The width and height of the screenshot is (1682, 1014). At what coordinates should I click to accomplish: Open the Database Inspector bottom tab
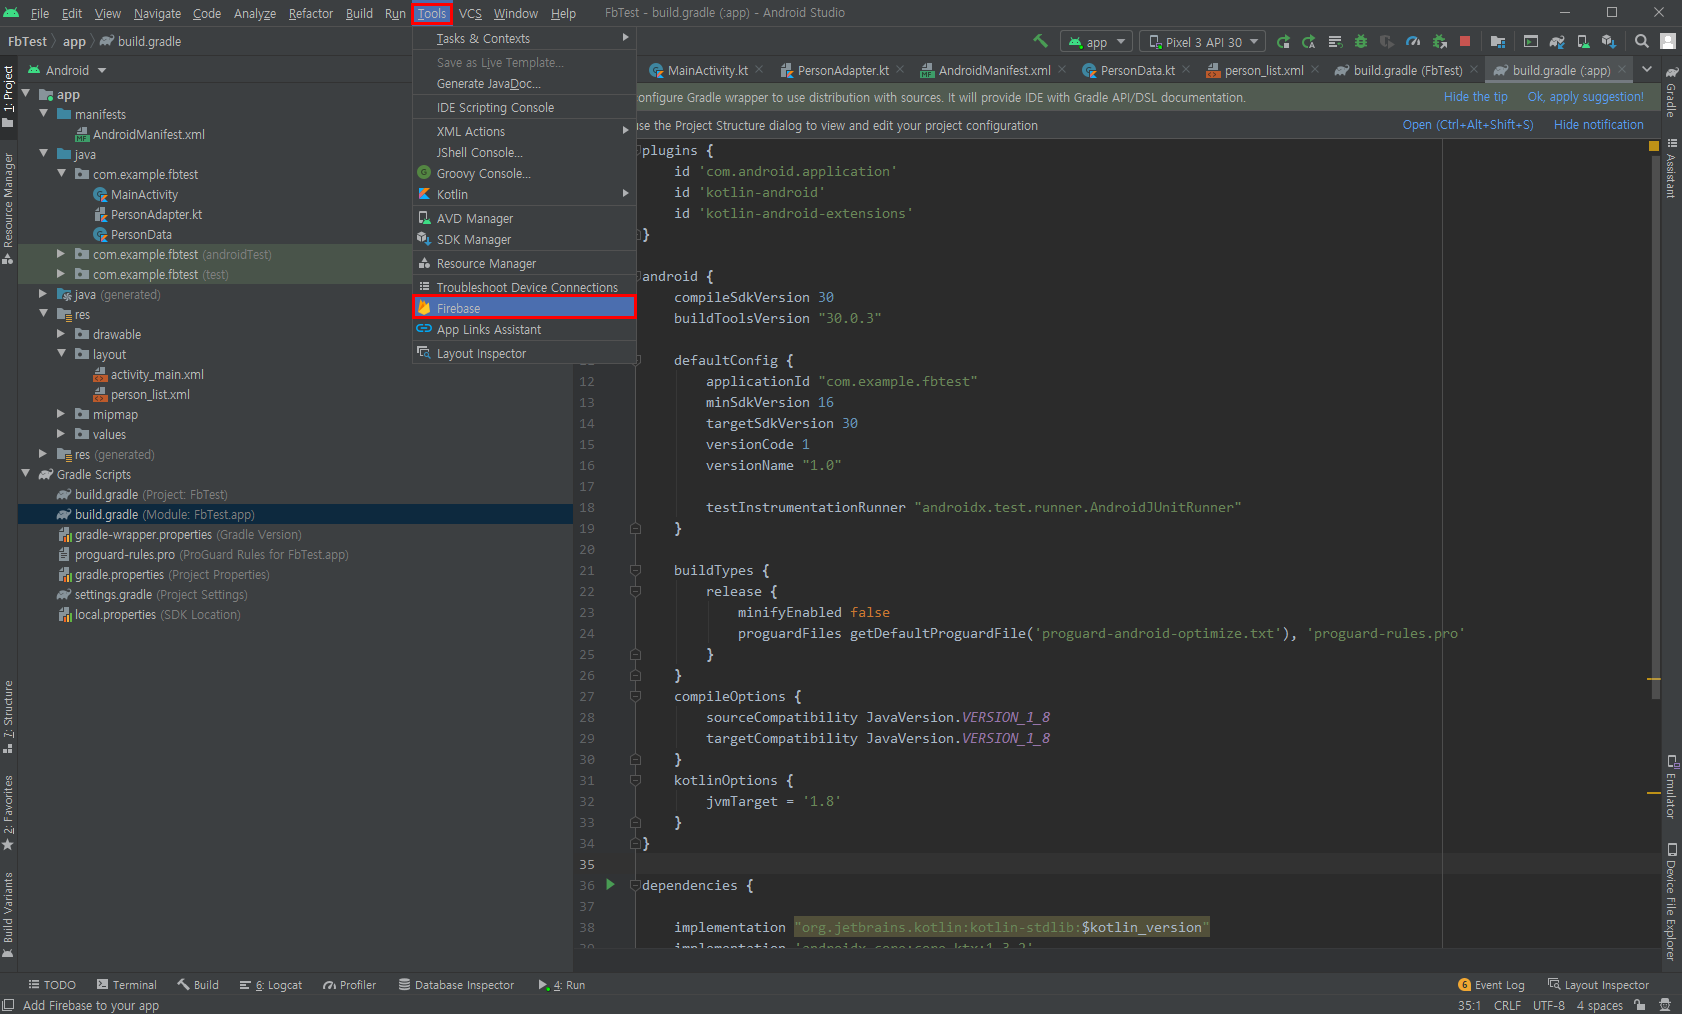coord(456,985)
